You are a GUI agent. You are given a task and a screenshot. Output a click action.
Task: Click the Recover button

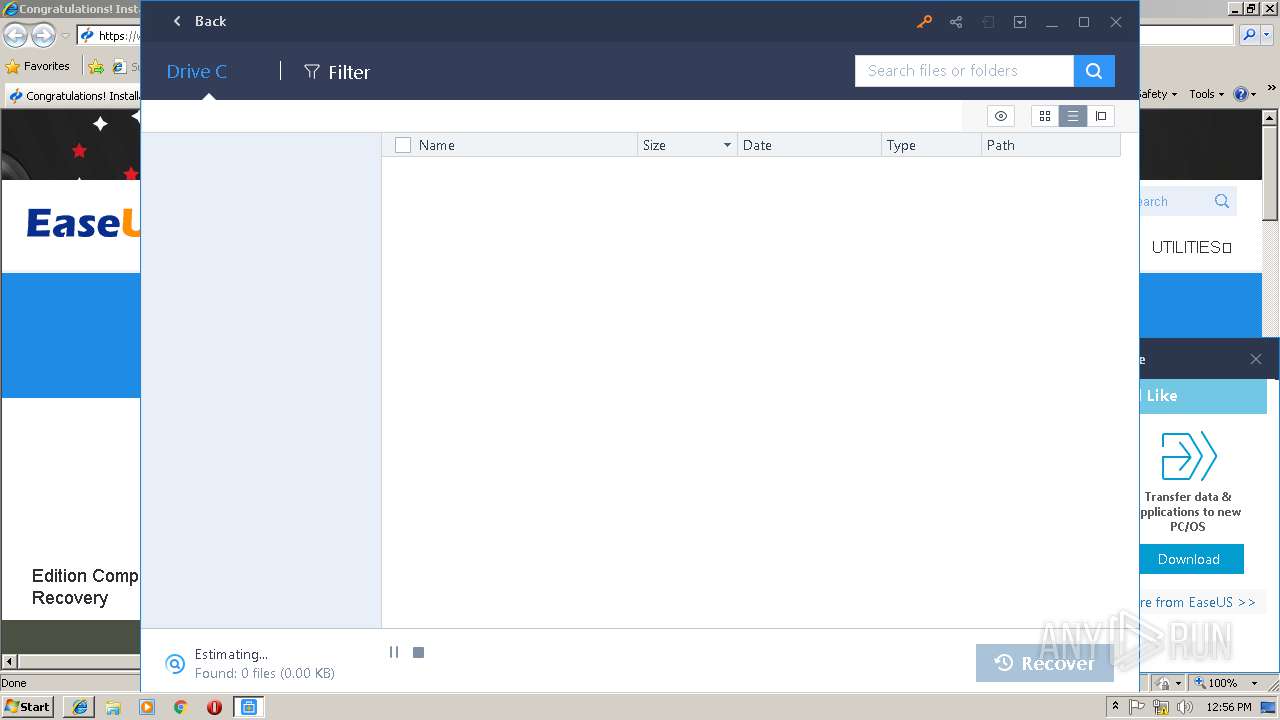click(x=1045, y=663)
